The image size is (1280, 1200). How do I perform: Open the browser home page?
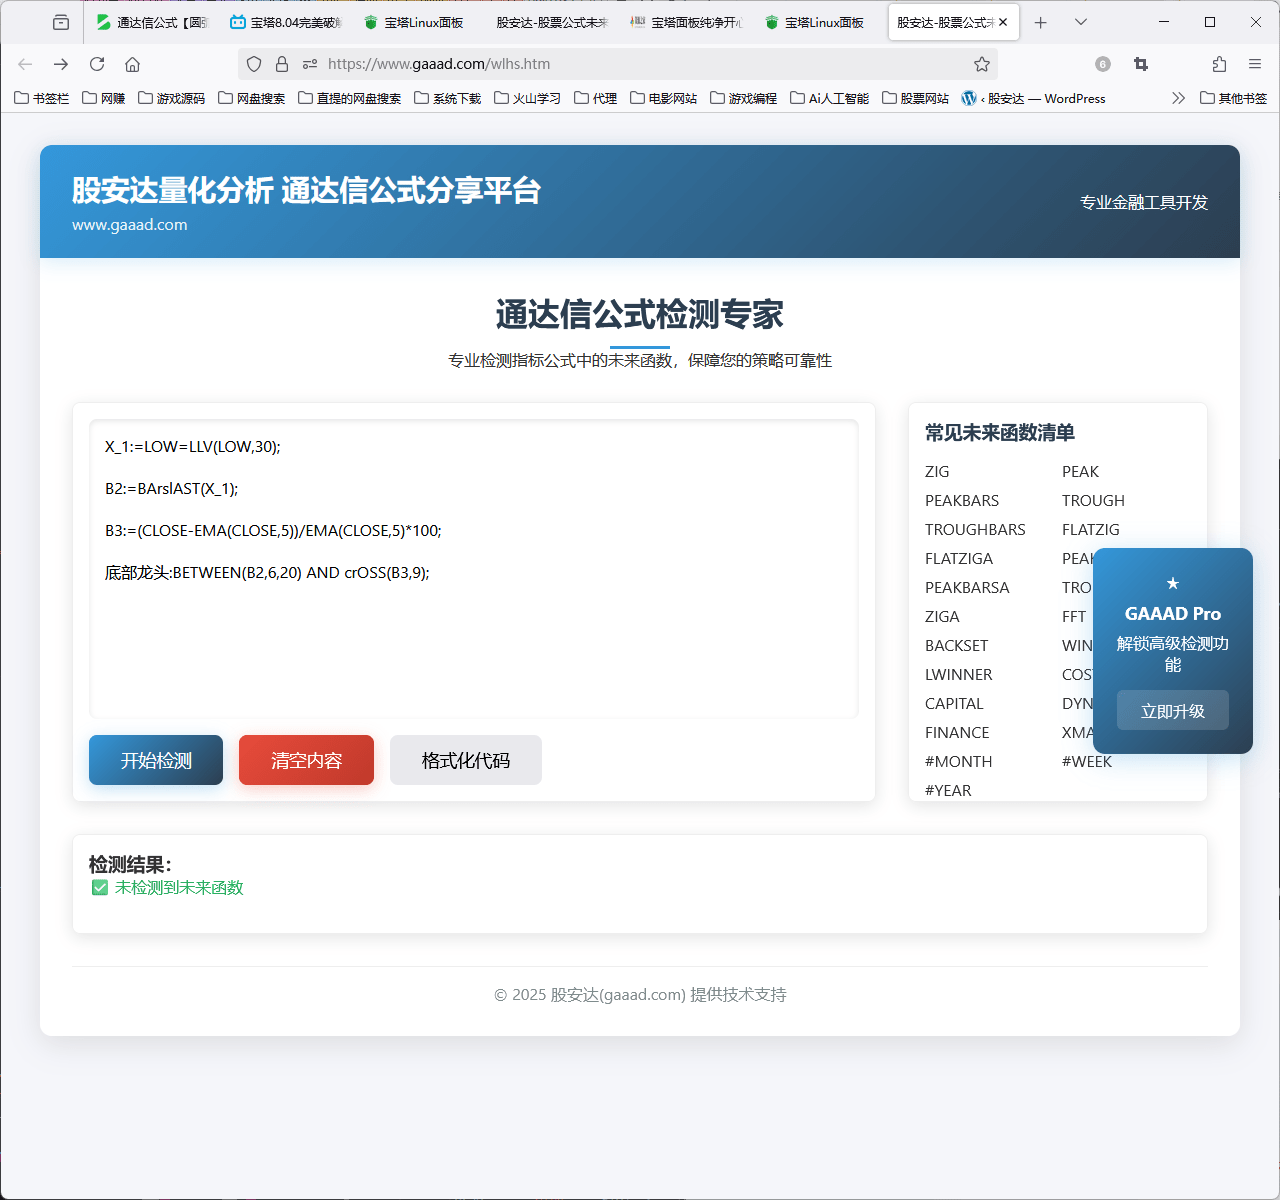[132, 64]
